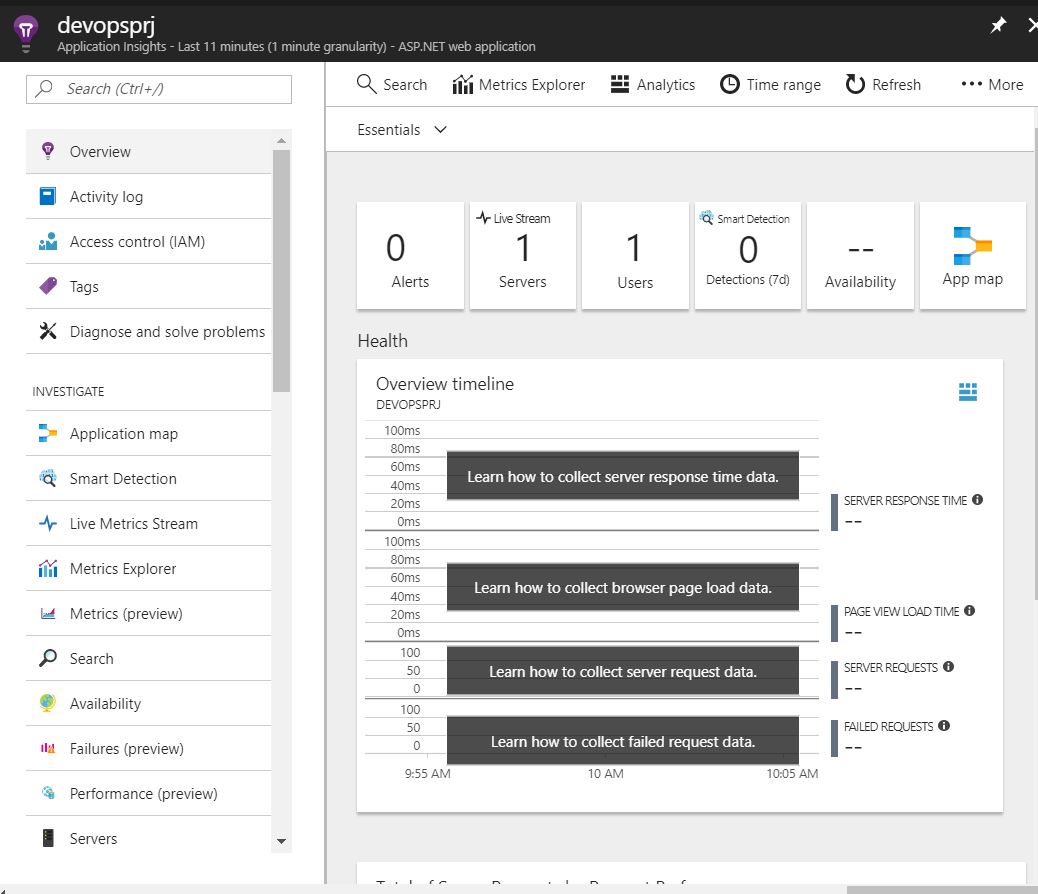
Task: Click the Failures (preview) icon
Action: click(48, 748)
